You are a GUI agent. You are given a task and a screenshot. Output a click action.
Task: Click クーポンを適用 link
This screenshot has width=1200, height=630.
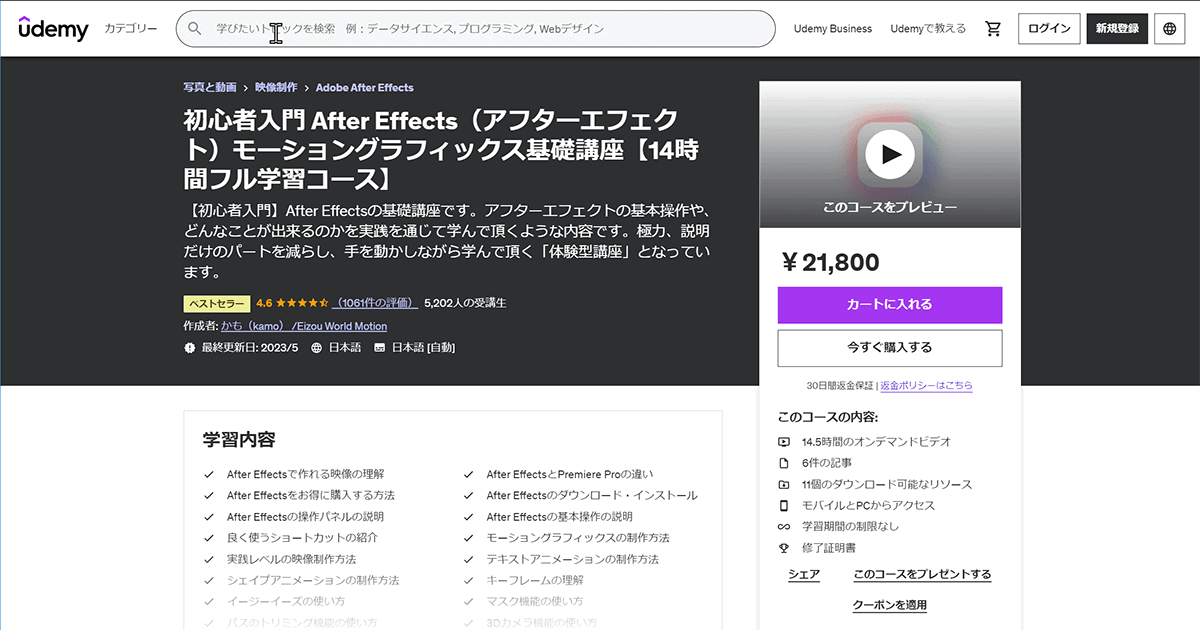click(890, 605)
